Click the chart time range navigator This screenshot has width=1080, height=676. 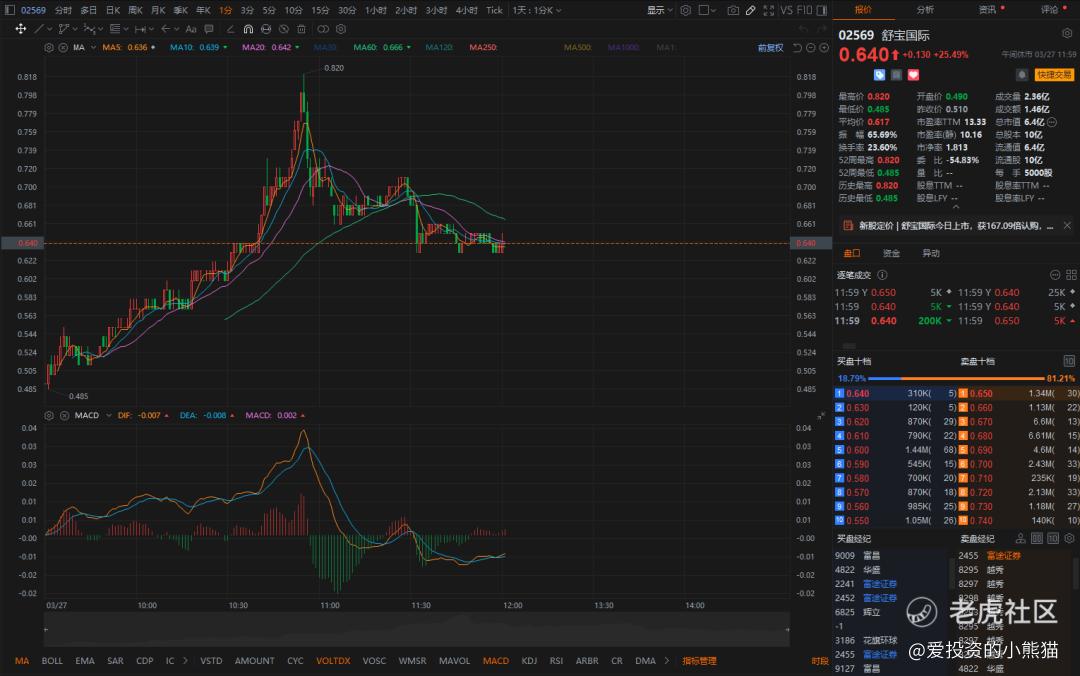click(417, 629)
